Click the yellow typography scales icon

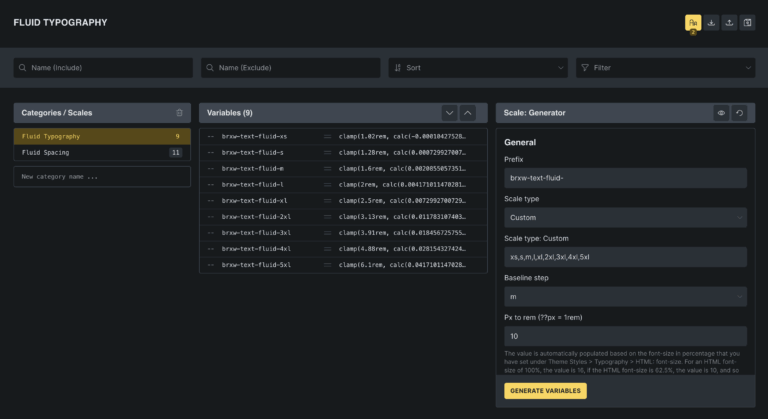(692, 22)
